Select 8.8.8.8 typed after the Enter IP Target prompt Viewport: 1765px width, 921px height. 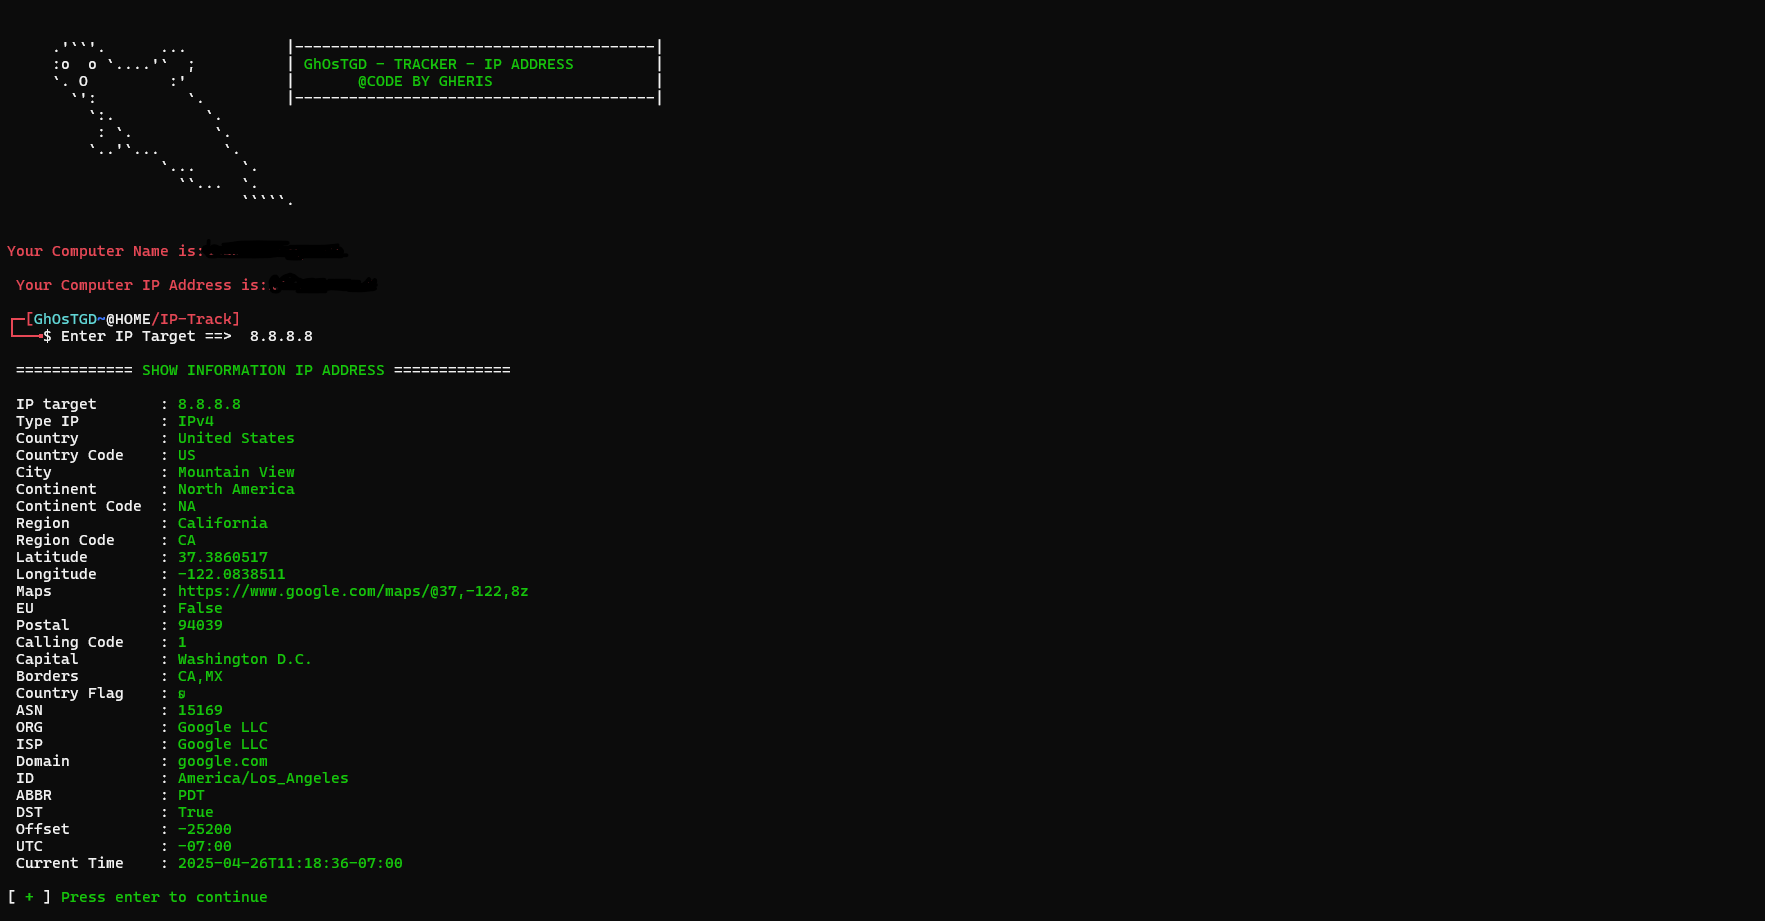[x=281, y=336]
